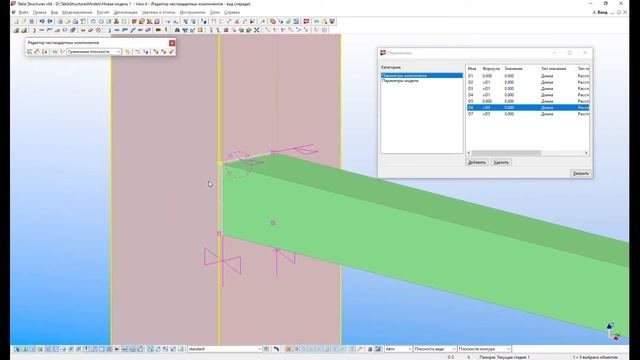
Task: Open the Файл menu
Action: pos(23,12)
